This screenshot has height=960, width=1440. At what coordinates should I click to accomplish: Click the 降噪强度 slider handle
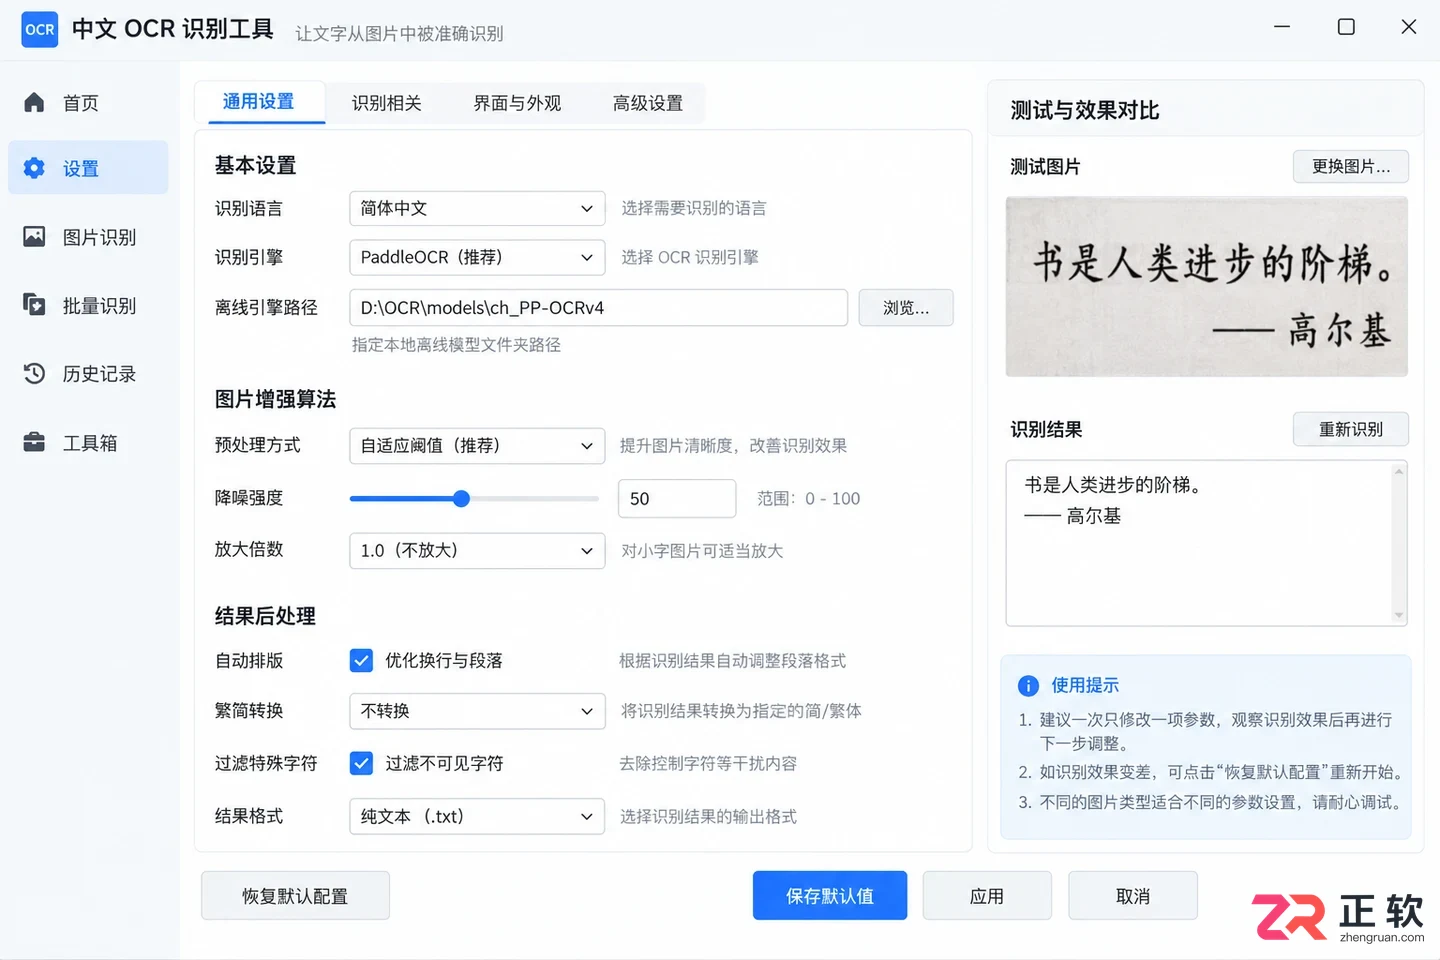click(x=461, y=498)
